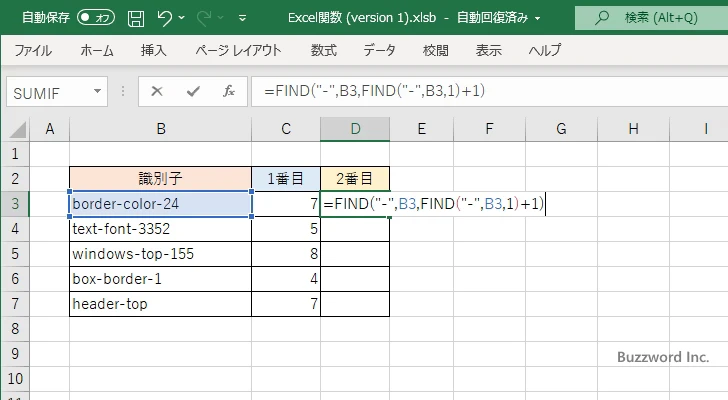Click cell C6 with value 4
Screen dimensions: 728x400
pos(286,279)
